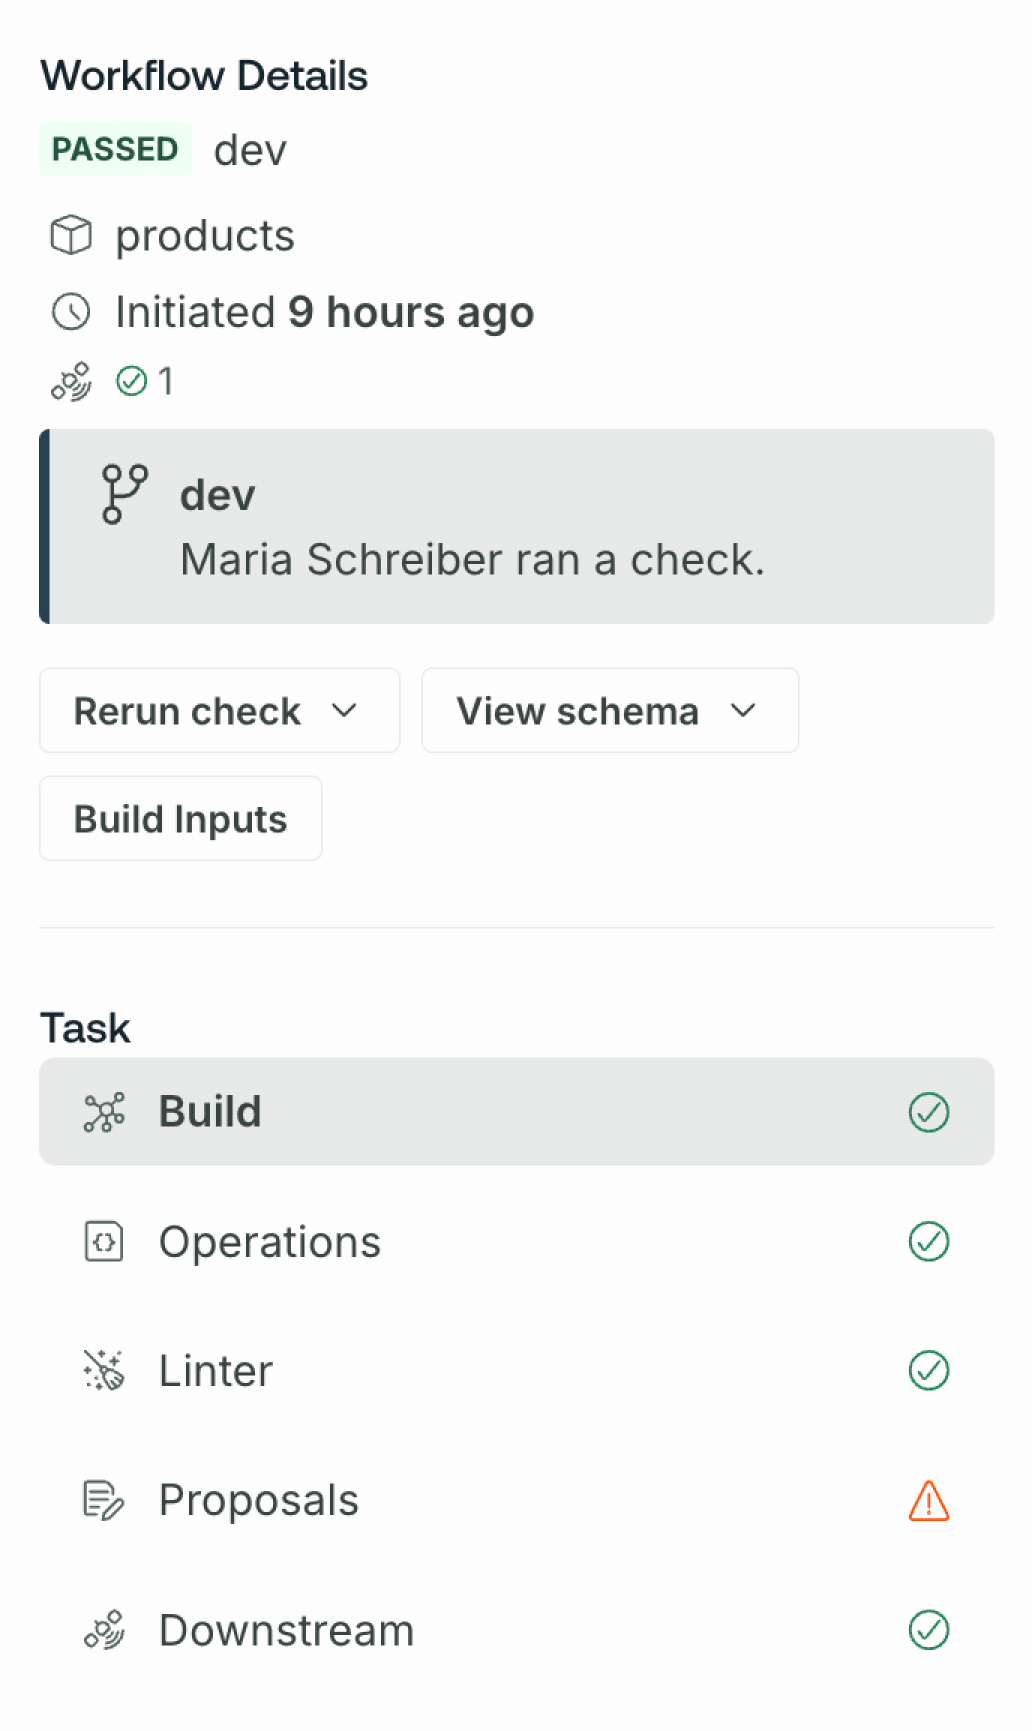This screenshot has width=1032, height=1731.
Task: Click the downstream icon beside count 1
Action: [x=71, y=381]
